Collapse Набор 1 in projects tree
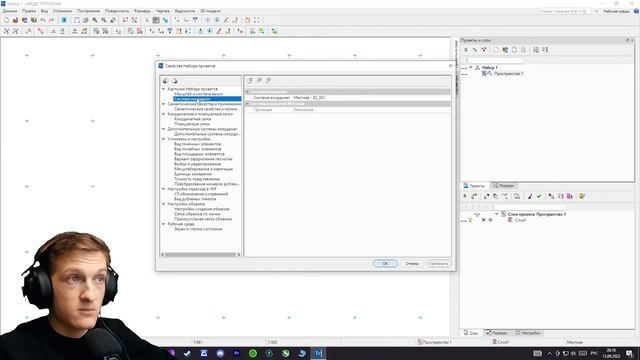The image size is (640, 360). tap(471, 67)
